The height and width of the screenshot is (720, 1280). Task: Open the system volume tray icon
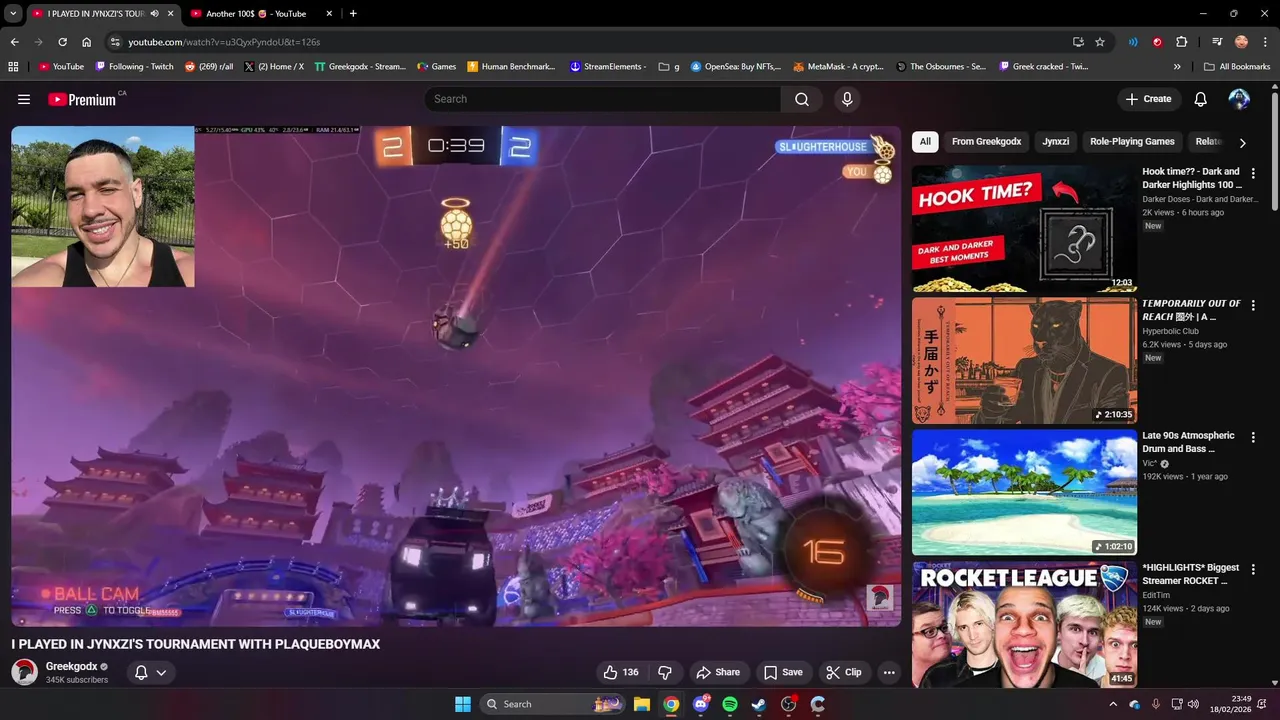tap(1193, 704)
